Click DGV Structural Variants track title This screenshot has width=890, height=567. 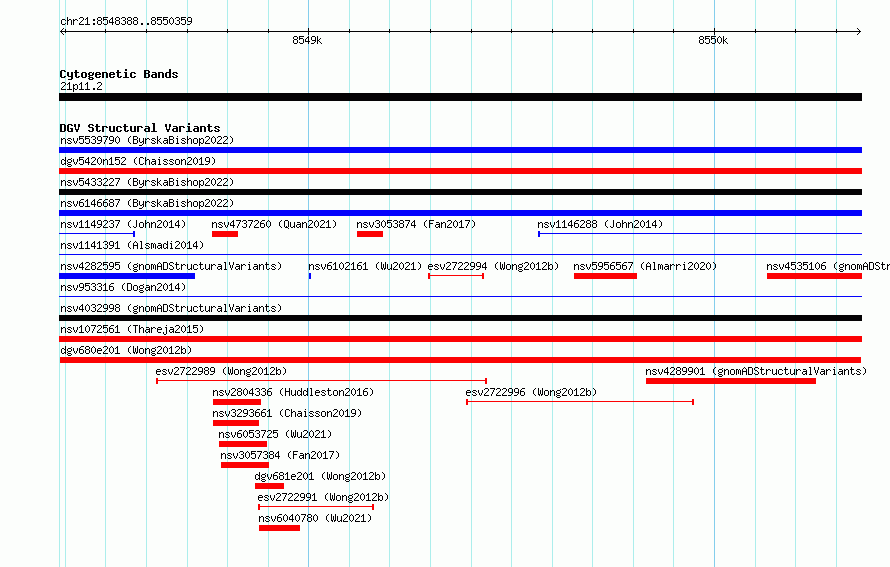[x=140, y=128]
